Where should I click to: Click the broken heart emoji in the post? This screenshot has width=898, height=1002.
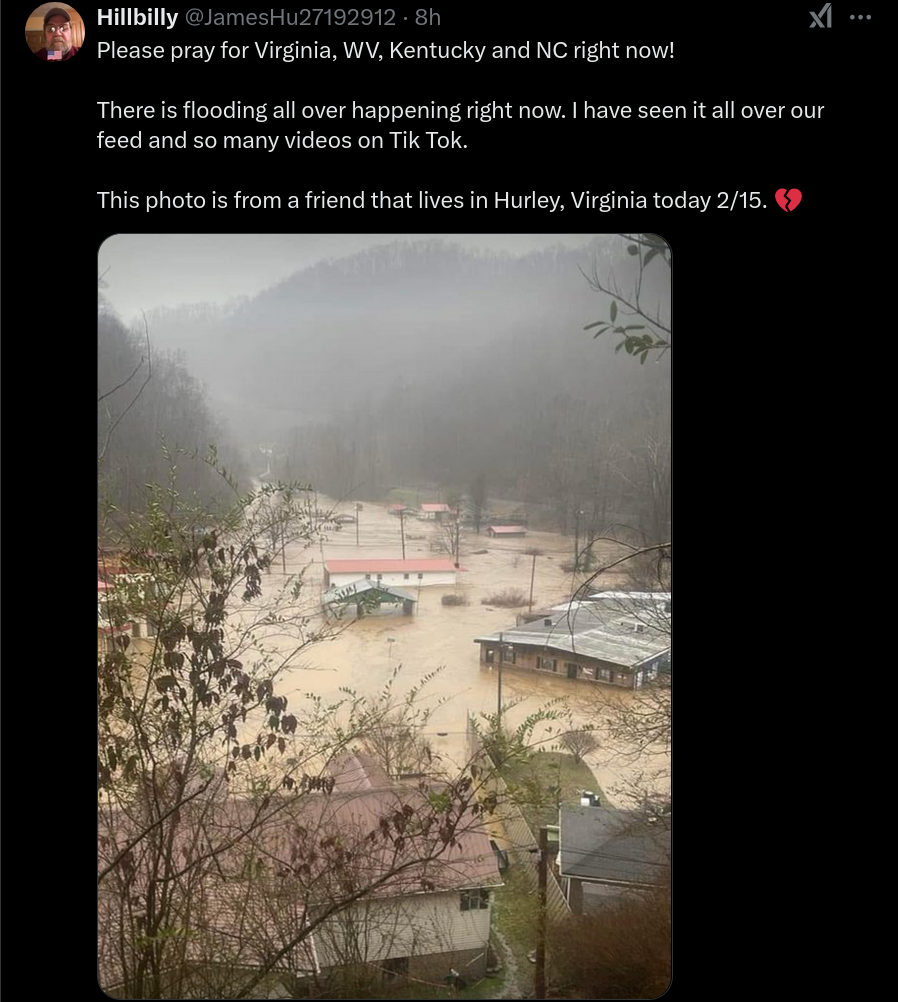click(788, 200)
